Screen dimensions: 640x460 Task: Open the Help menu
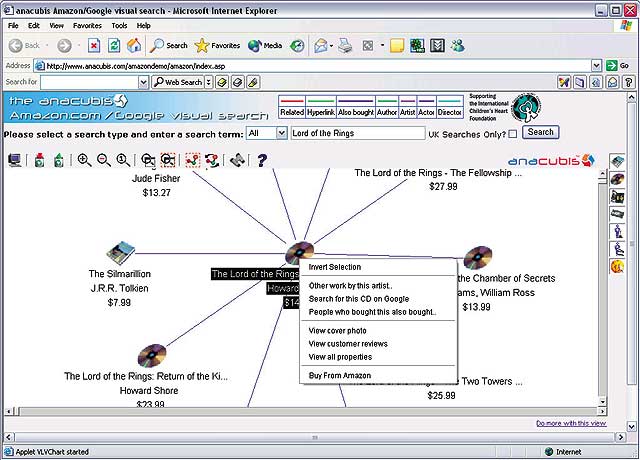coord(143,25)
